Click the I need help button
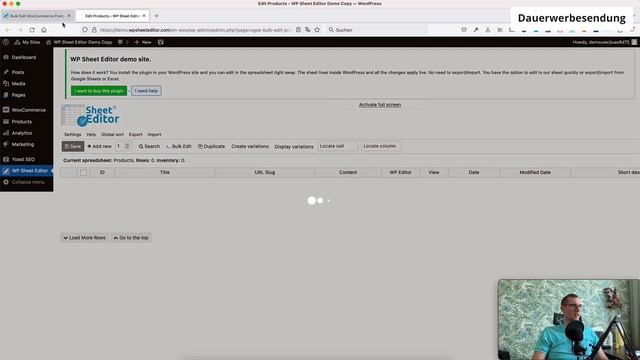 tap(146, 91)
